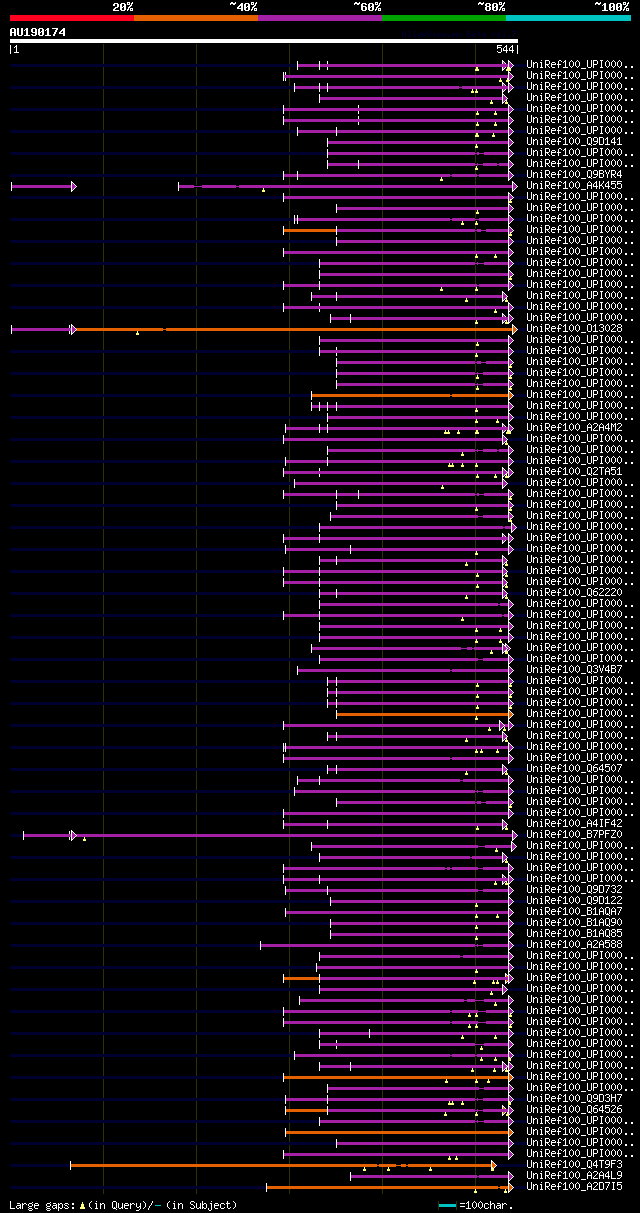Click the orange alignment bar for A2D7I5
Viewport: 640px width, 1213px height.
coord(388,1187)
